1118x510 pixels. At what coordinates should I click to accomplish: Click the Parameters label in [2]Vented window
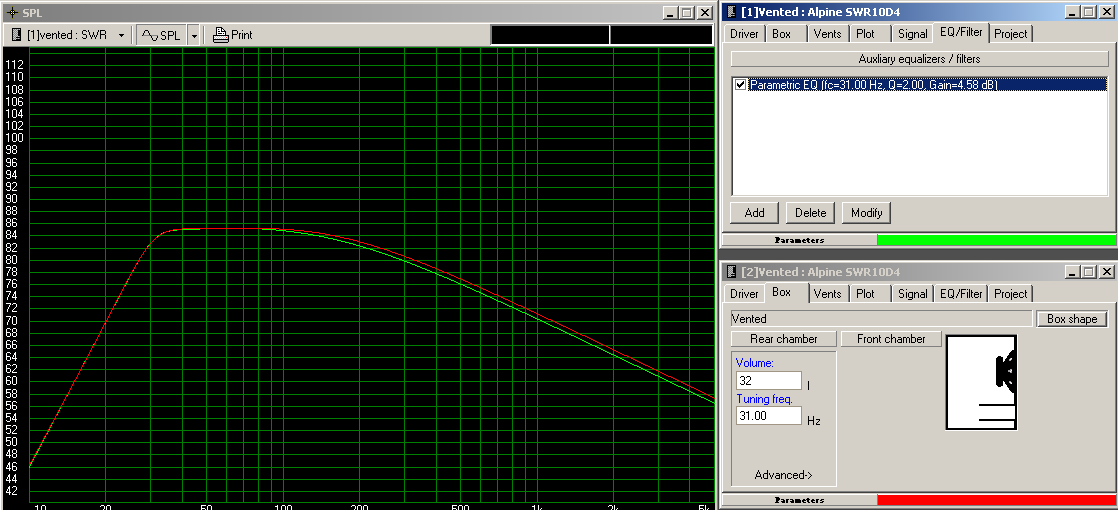pos(799,500)
